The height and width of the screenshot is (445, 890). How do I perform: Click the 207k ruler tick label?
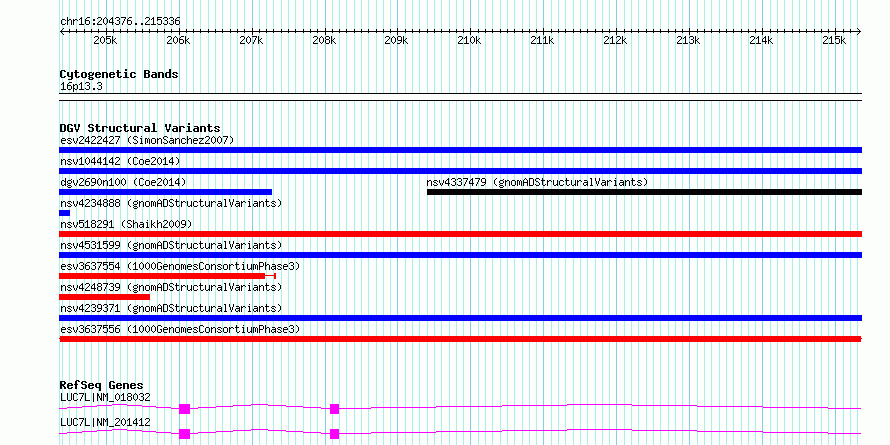click(x=251, y=41)
